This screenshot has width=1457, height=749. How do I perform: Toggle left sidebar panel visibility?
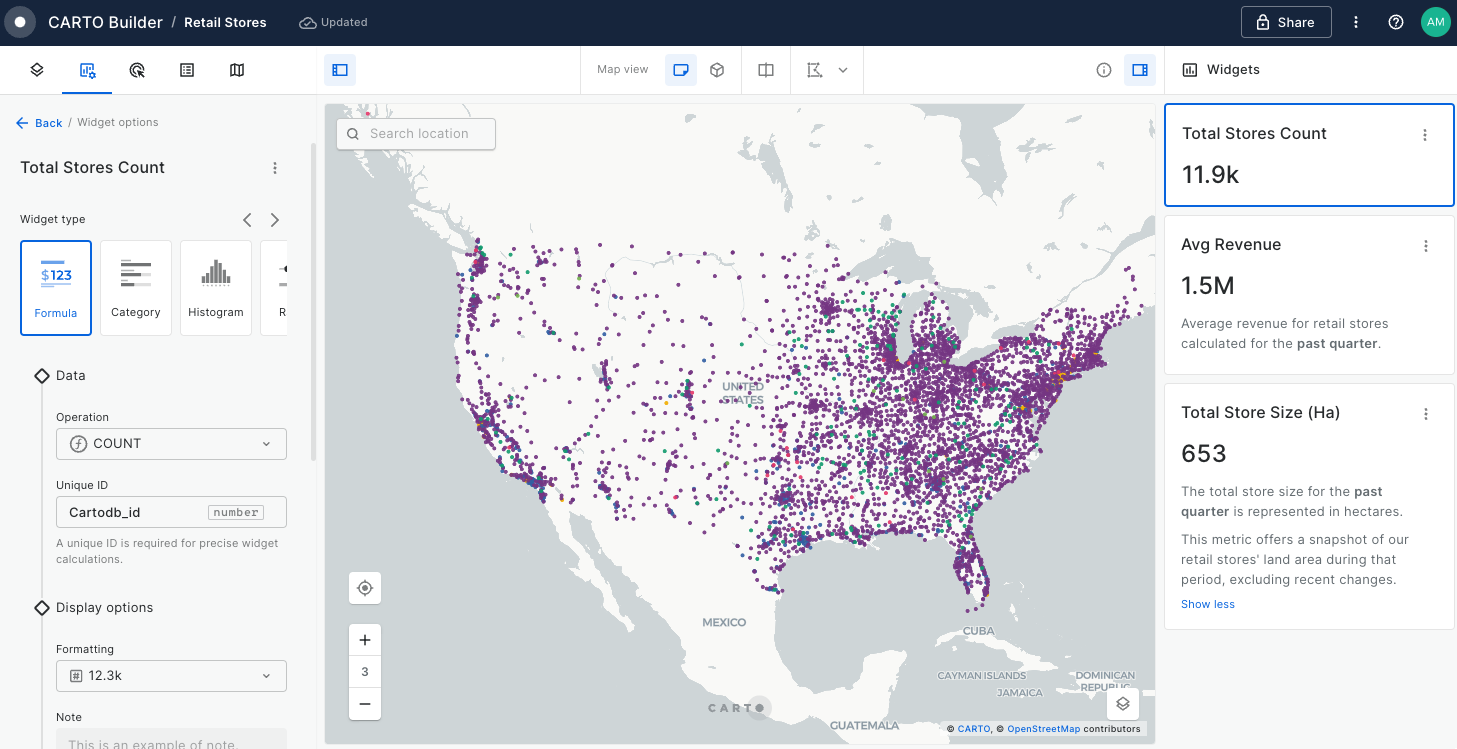click(340, 70)
